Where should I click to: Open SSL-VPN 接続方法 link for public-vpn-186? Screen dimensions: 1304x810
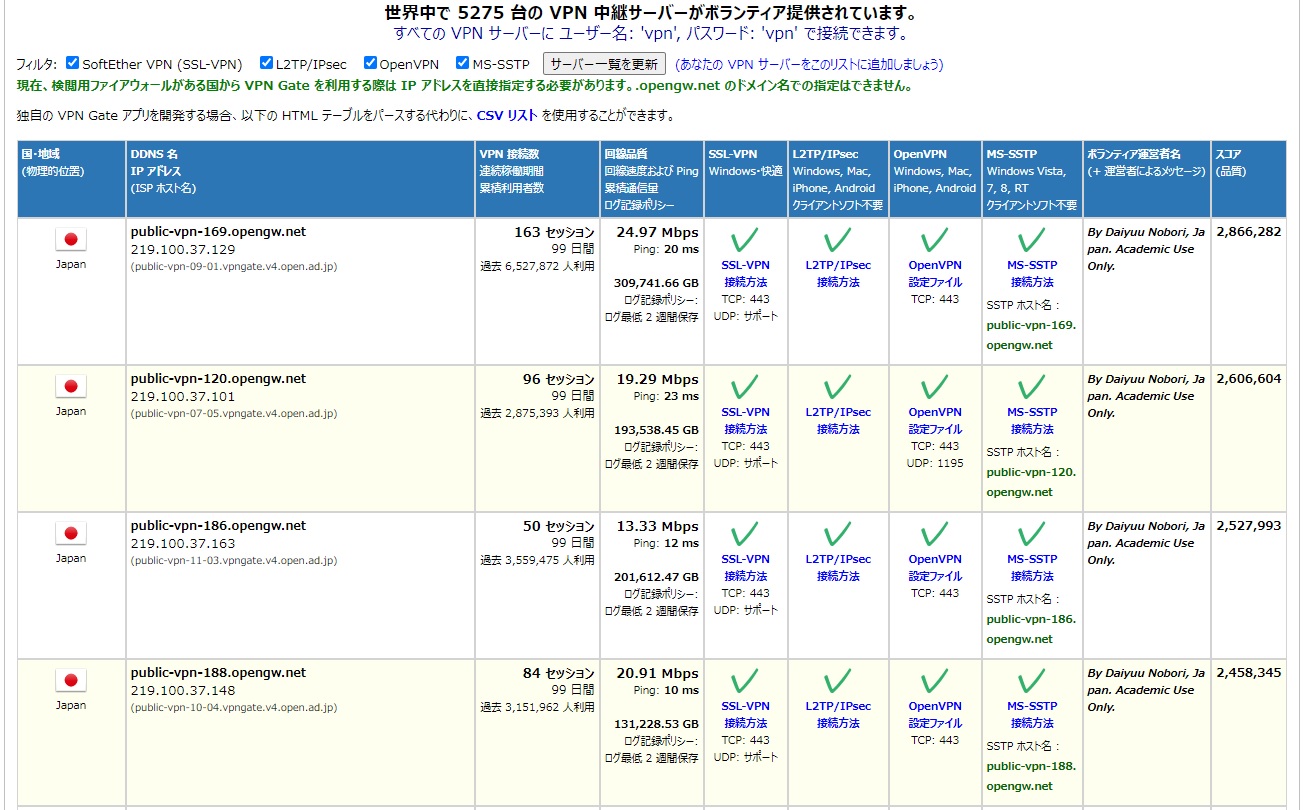pos(745,568)
